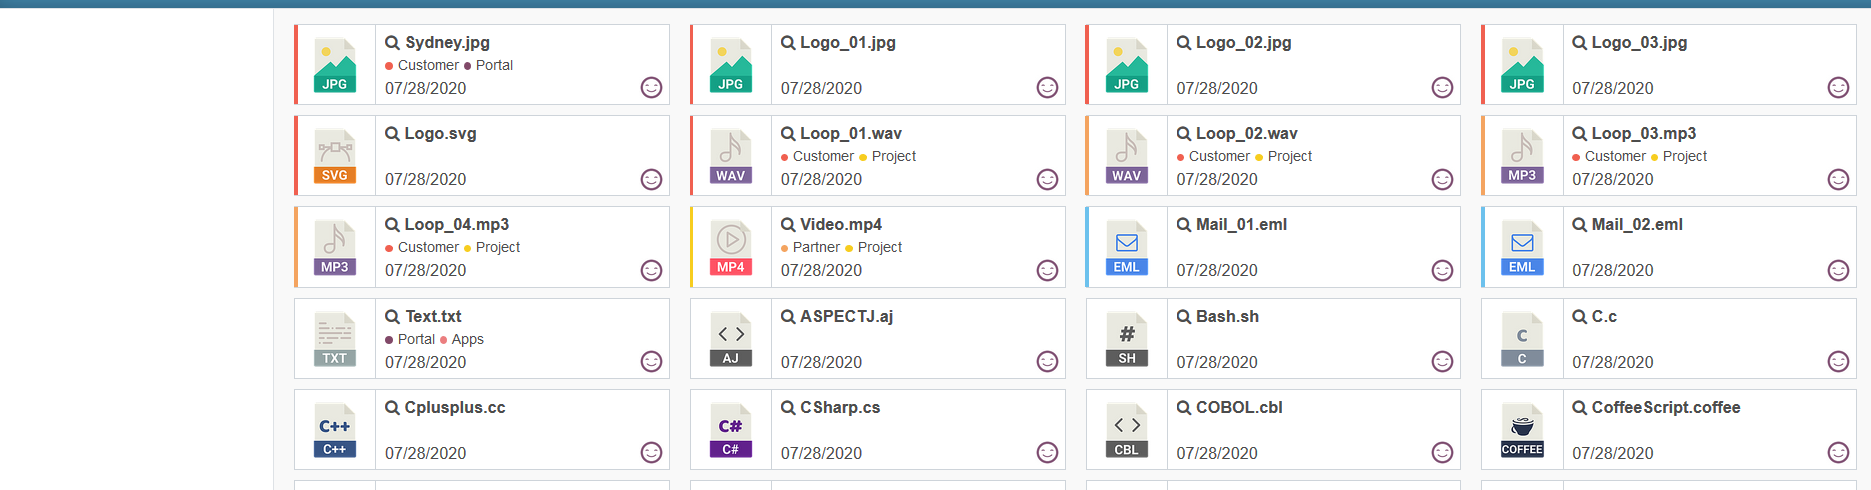Click the magnifier preview icon beside Logo_02.jpg
The image size is (1871, 490).
1184,43
